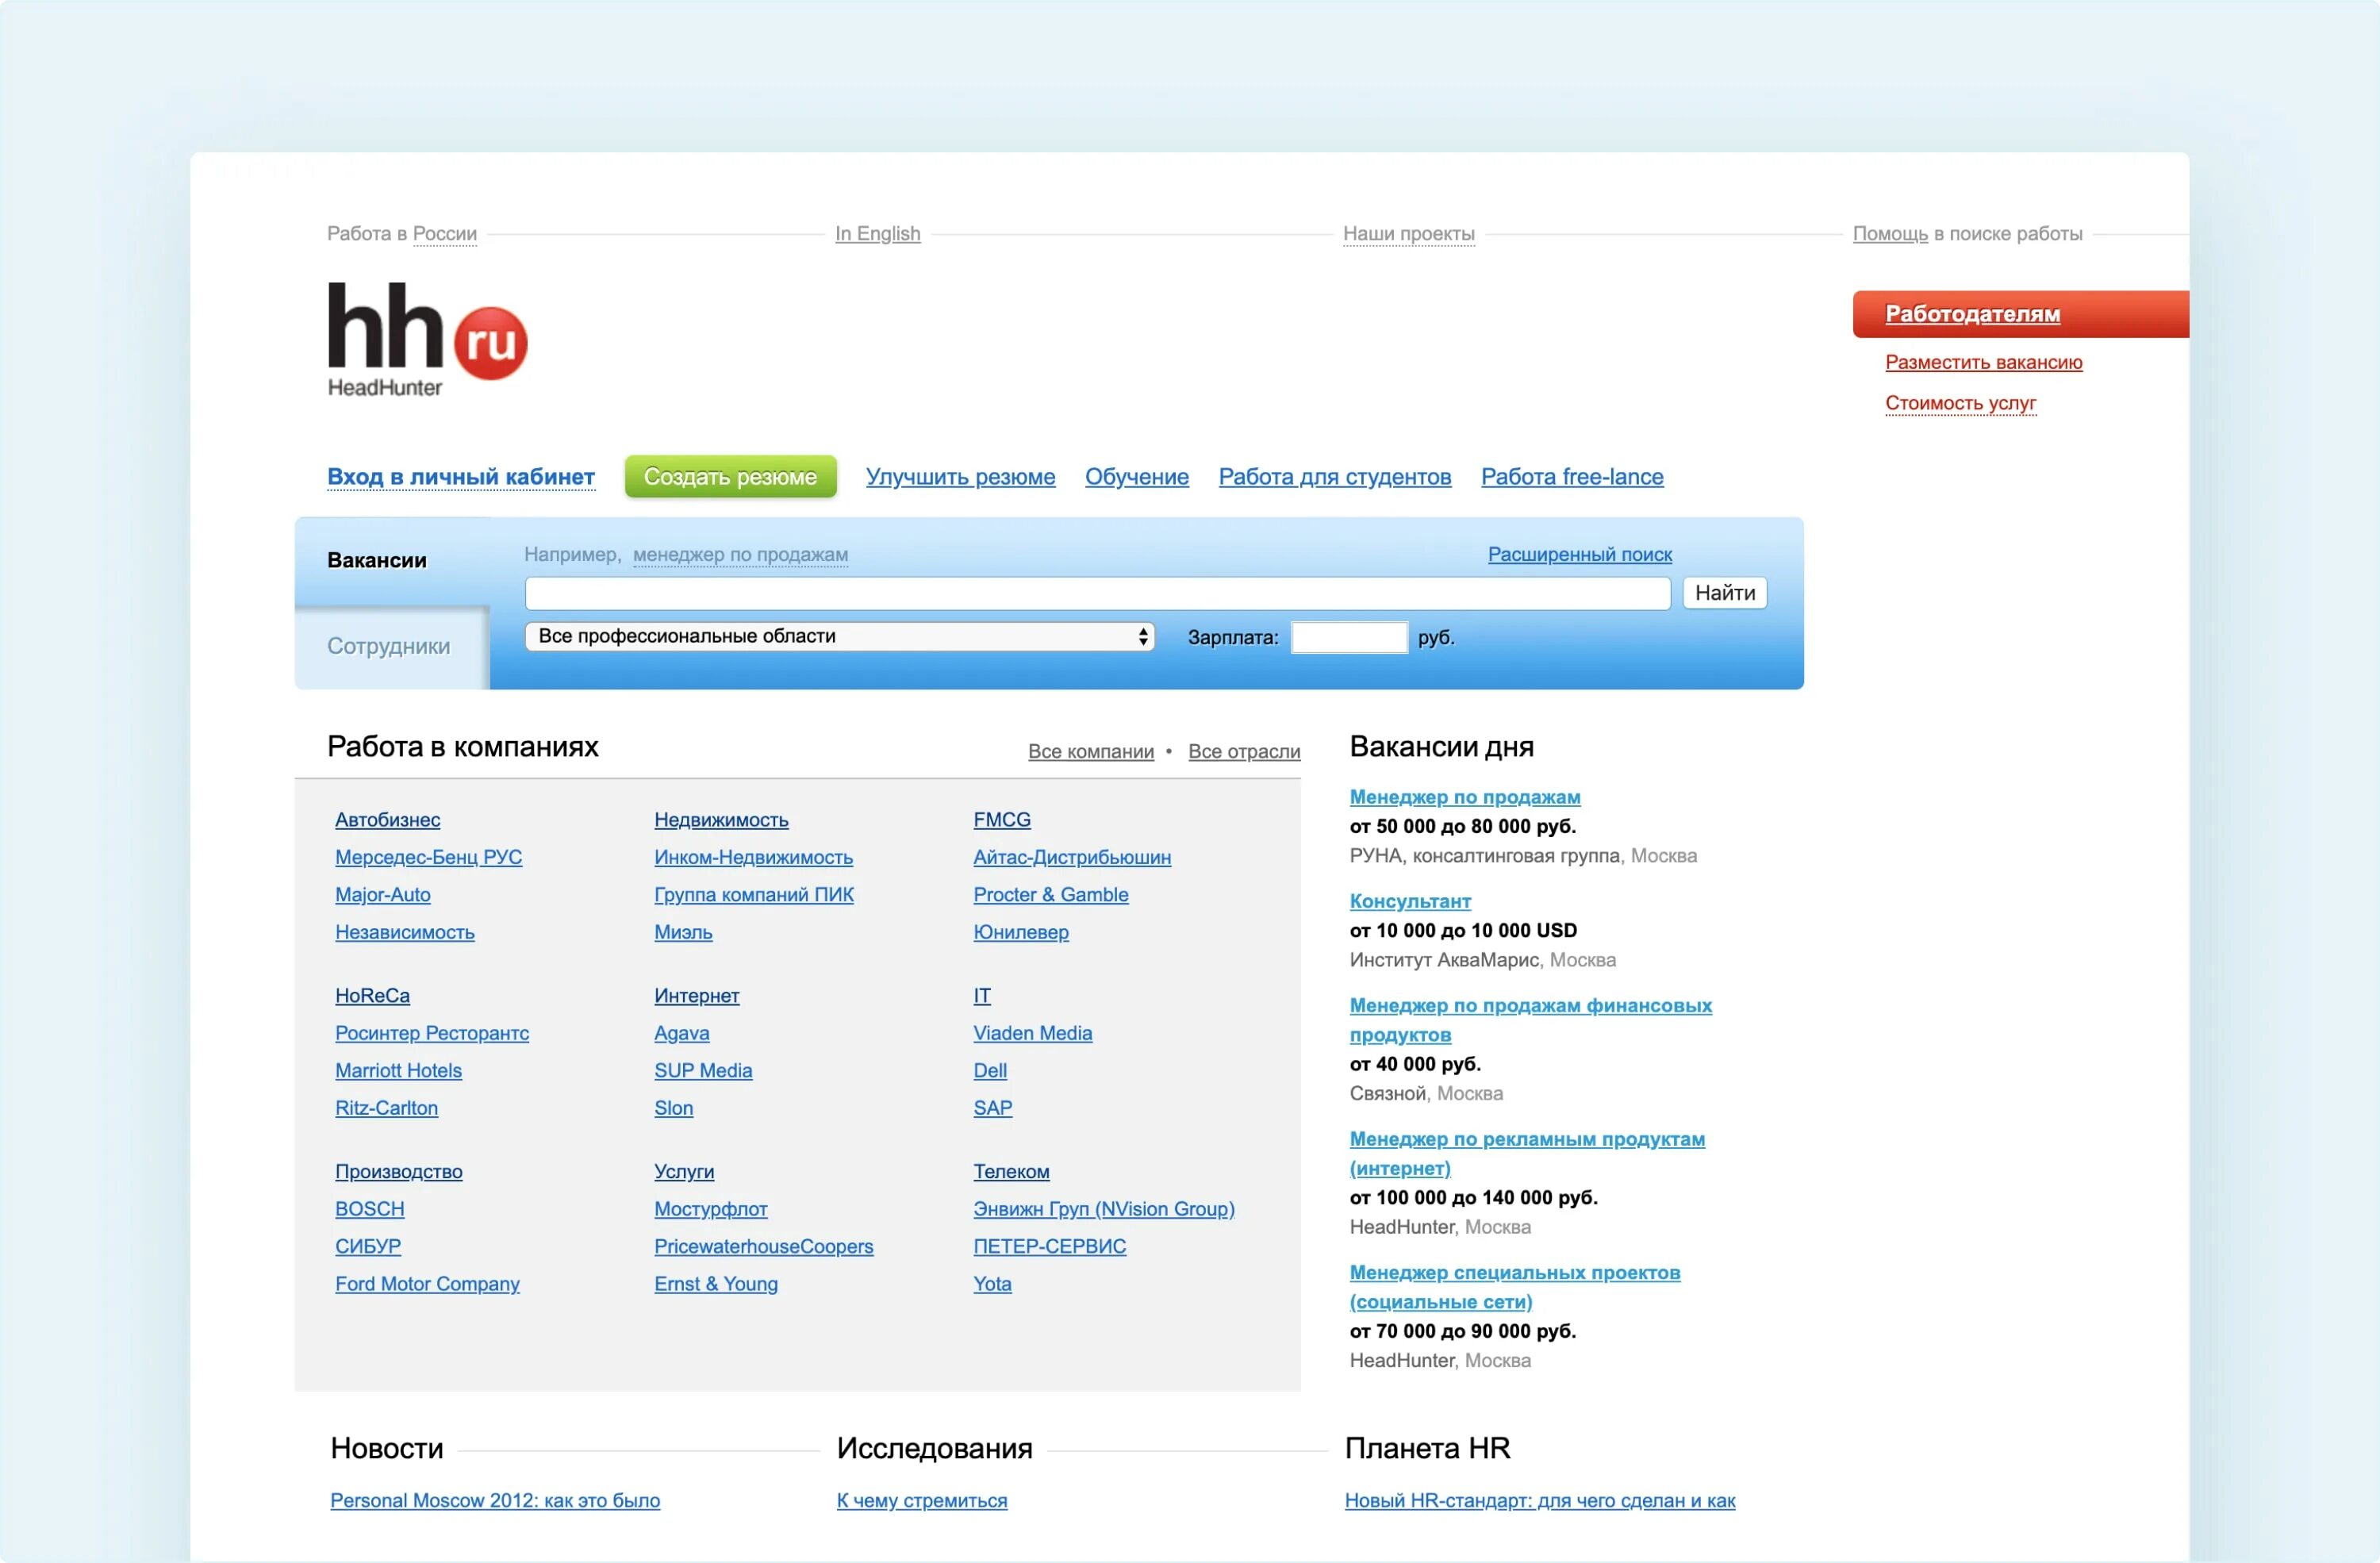The width and height of the screenshot is (2380, 1563).
Task: Open Работа free-lance link
Action: [1572, 477]
